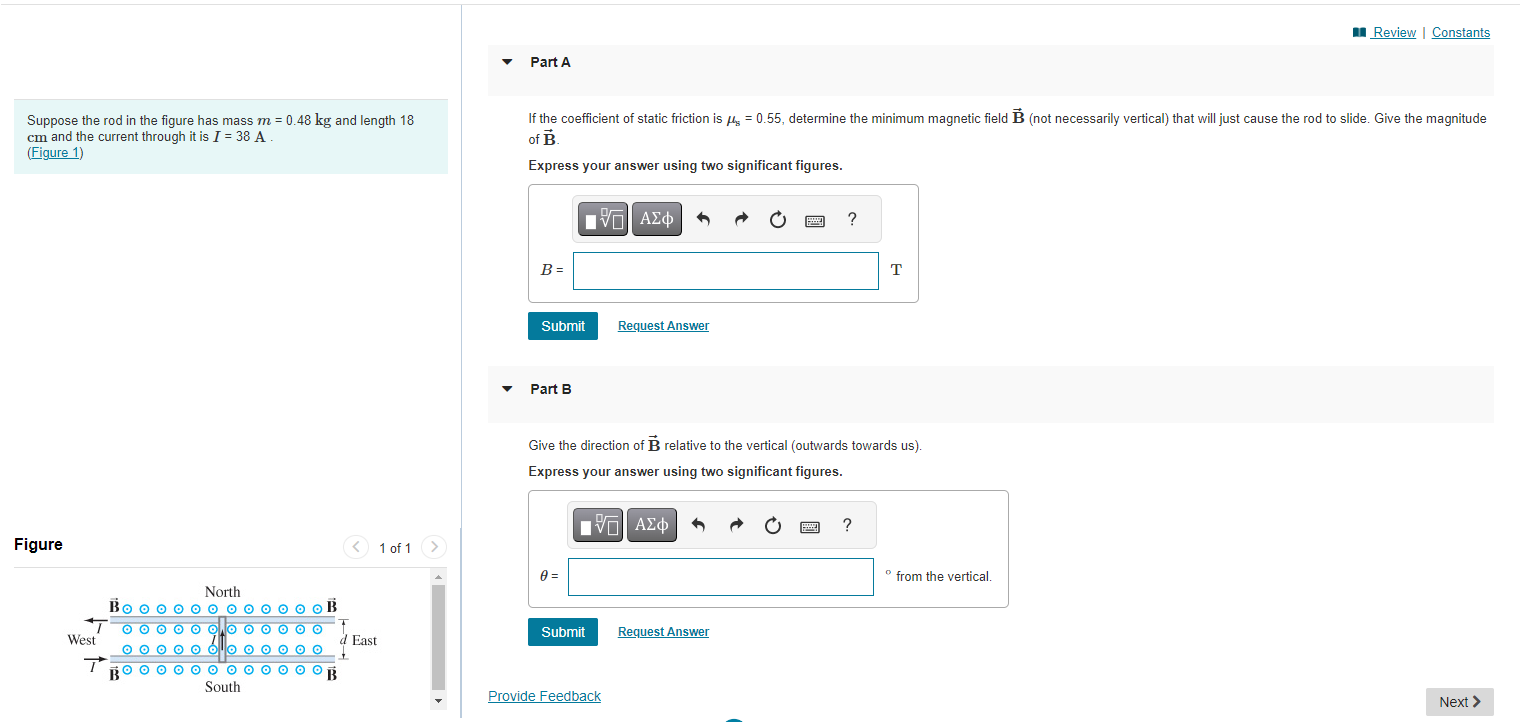Screen dimensions: 1520x722
Task: Open Greek symbols palette in Part A
Action: [656, 219]
